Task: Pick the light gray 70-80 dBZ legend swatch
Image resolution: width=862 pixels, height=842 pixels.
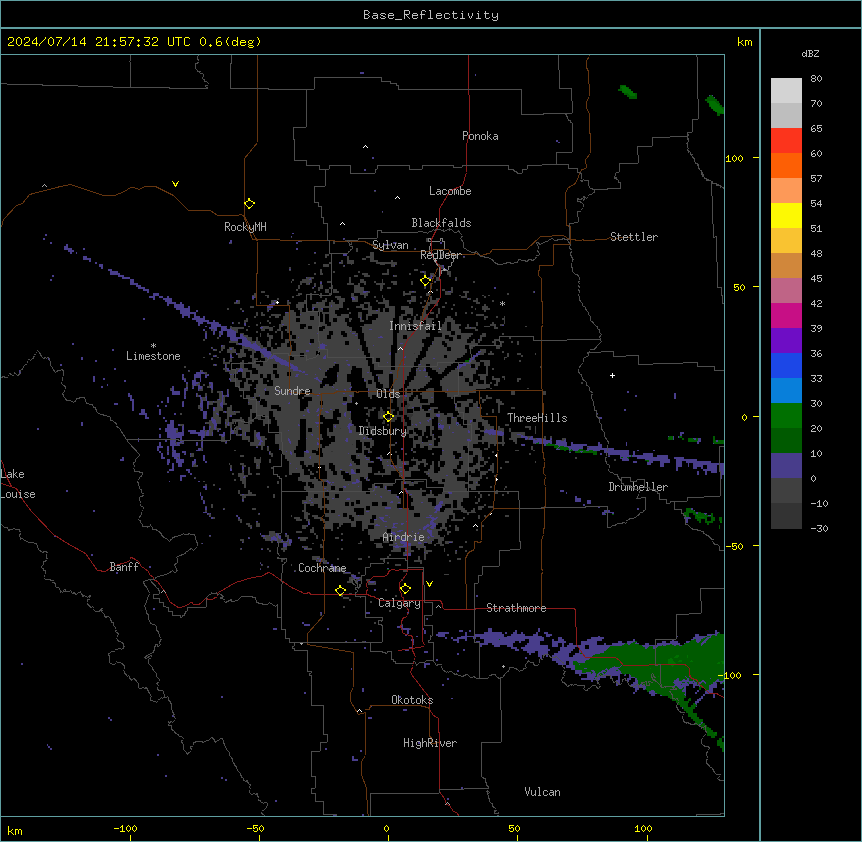Action: [x=786, y=91]
